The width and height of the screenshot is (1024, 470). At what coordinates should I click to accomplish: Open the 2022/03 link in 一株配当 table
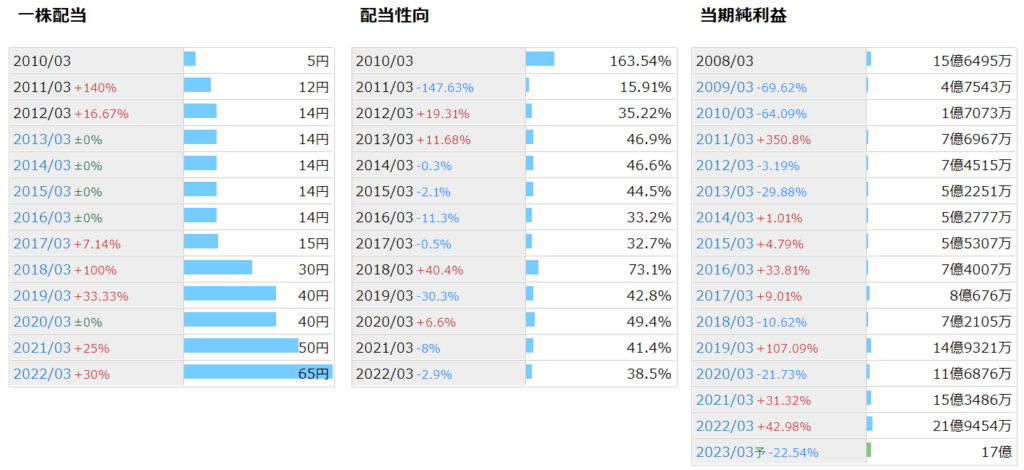42,374
